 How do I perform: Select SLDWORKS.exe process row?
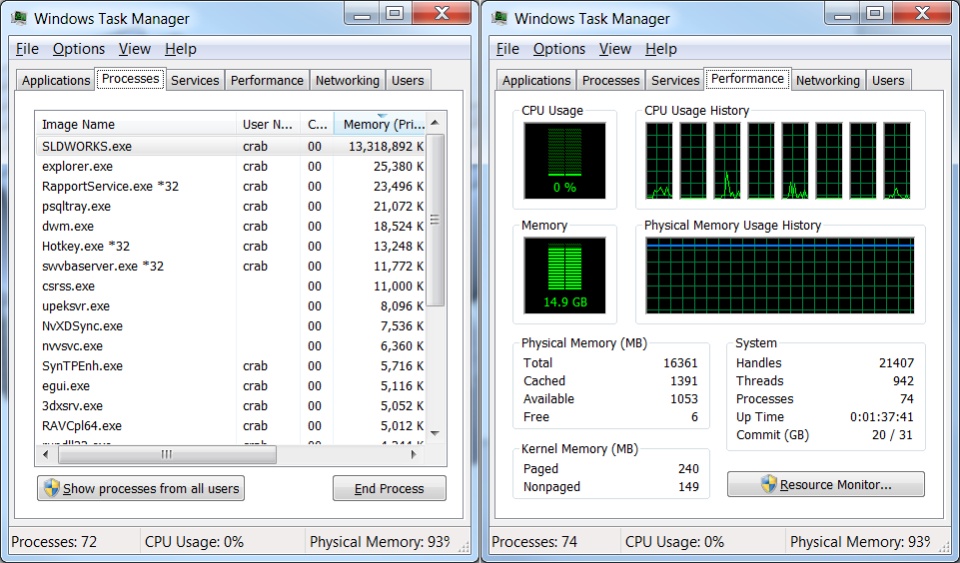pos(230,146)
